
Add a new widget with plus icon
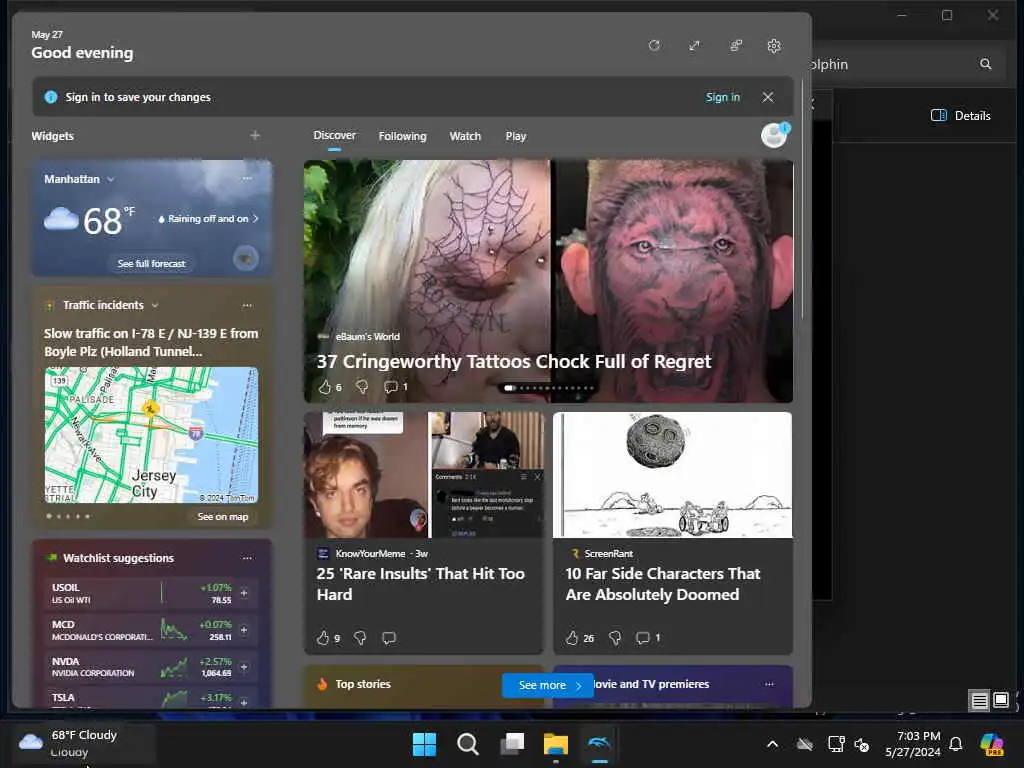(255, 135)
